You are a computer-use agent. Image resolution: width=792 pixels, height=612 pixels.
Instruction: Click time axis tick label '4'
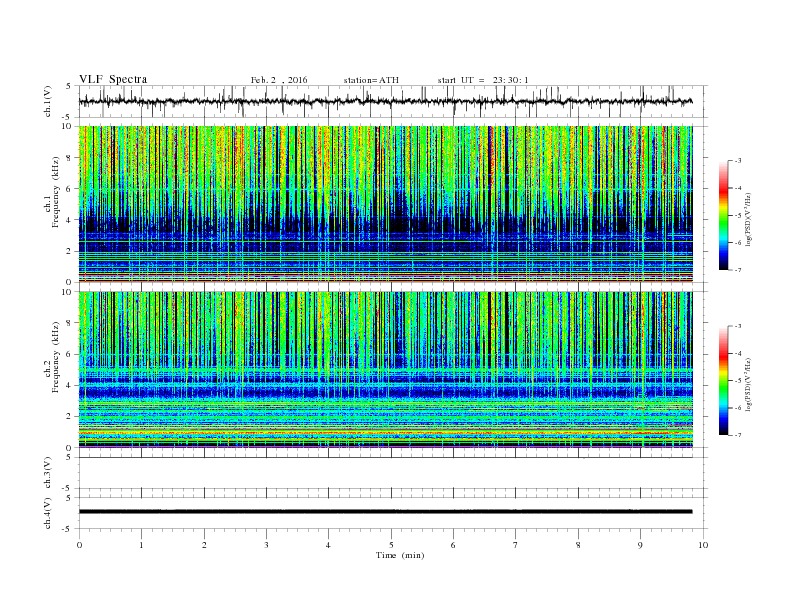[x=328, y=545]
